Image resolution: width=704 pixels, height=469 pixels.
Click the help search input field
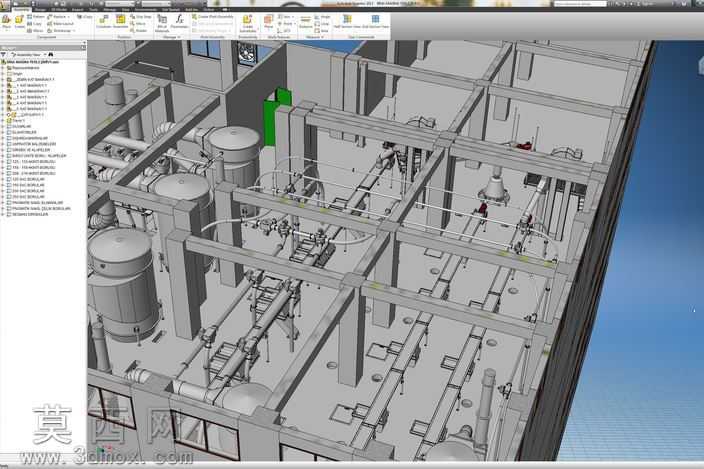(x=580, y=4)
